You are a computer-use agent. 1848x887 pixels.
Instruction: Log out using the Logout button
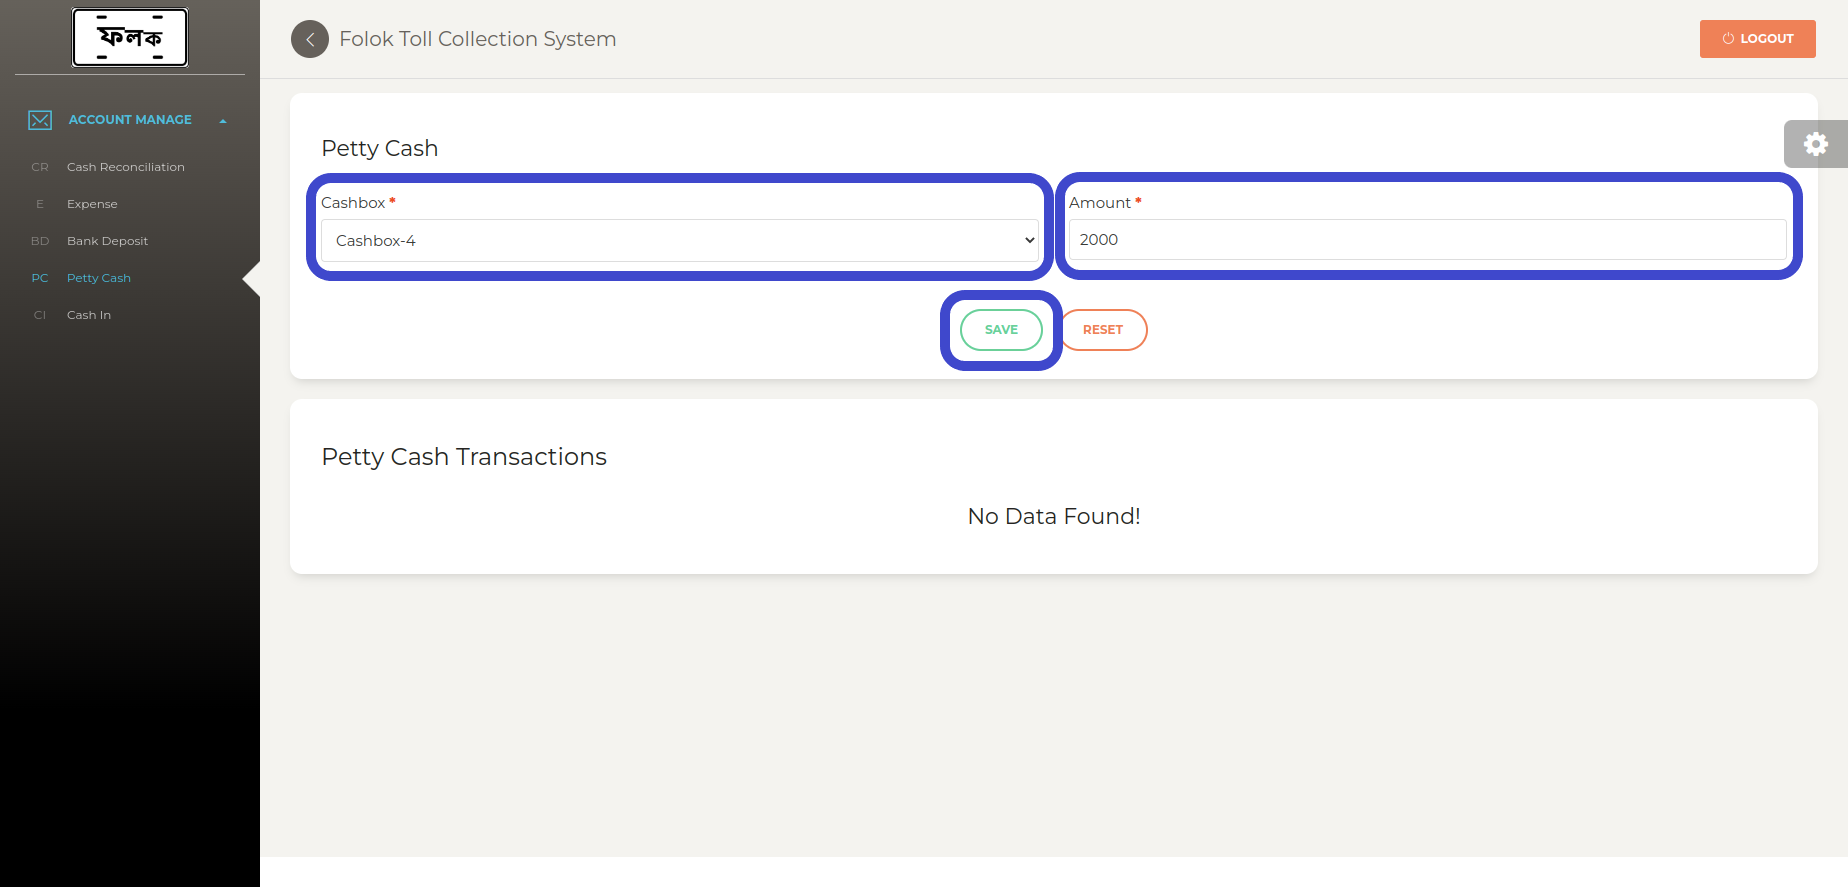tap(1758, 39)
